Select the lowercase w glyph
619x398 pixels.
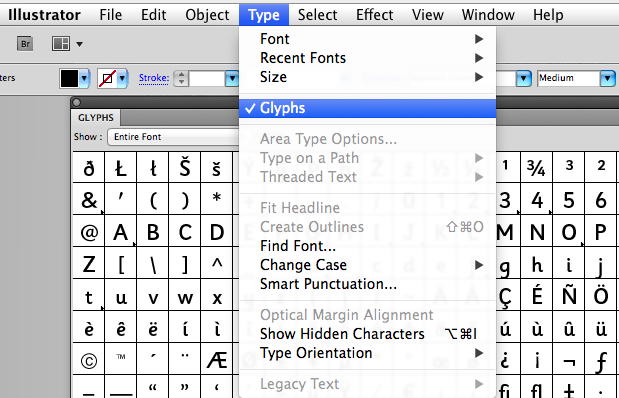pyautogui.click(x=185, y=295)
